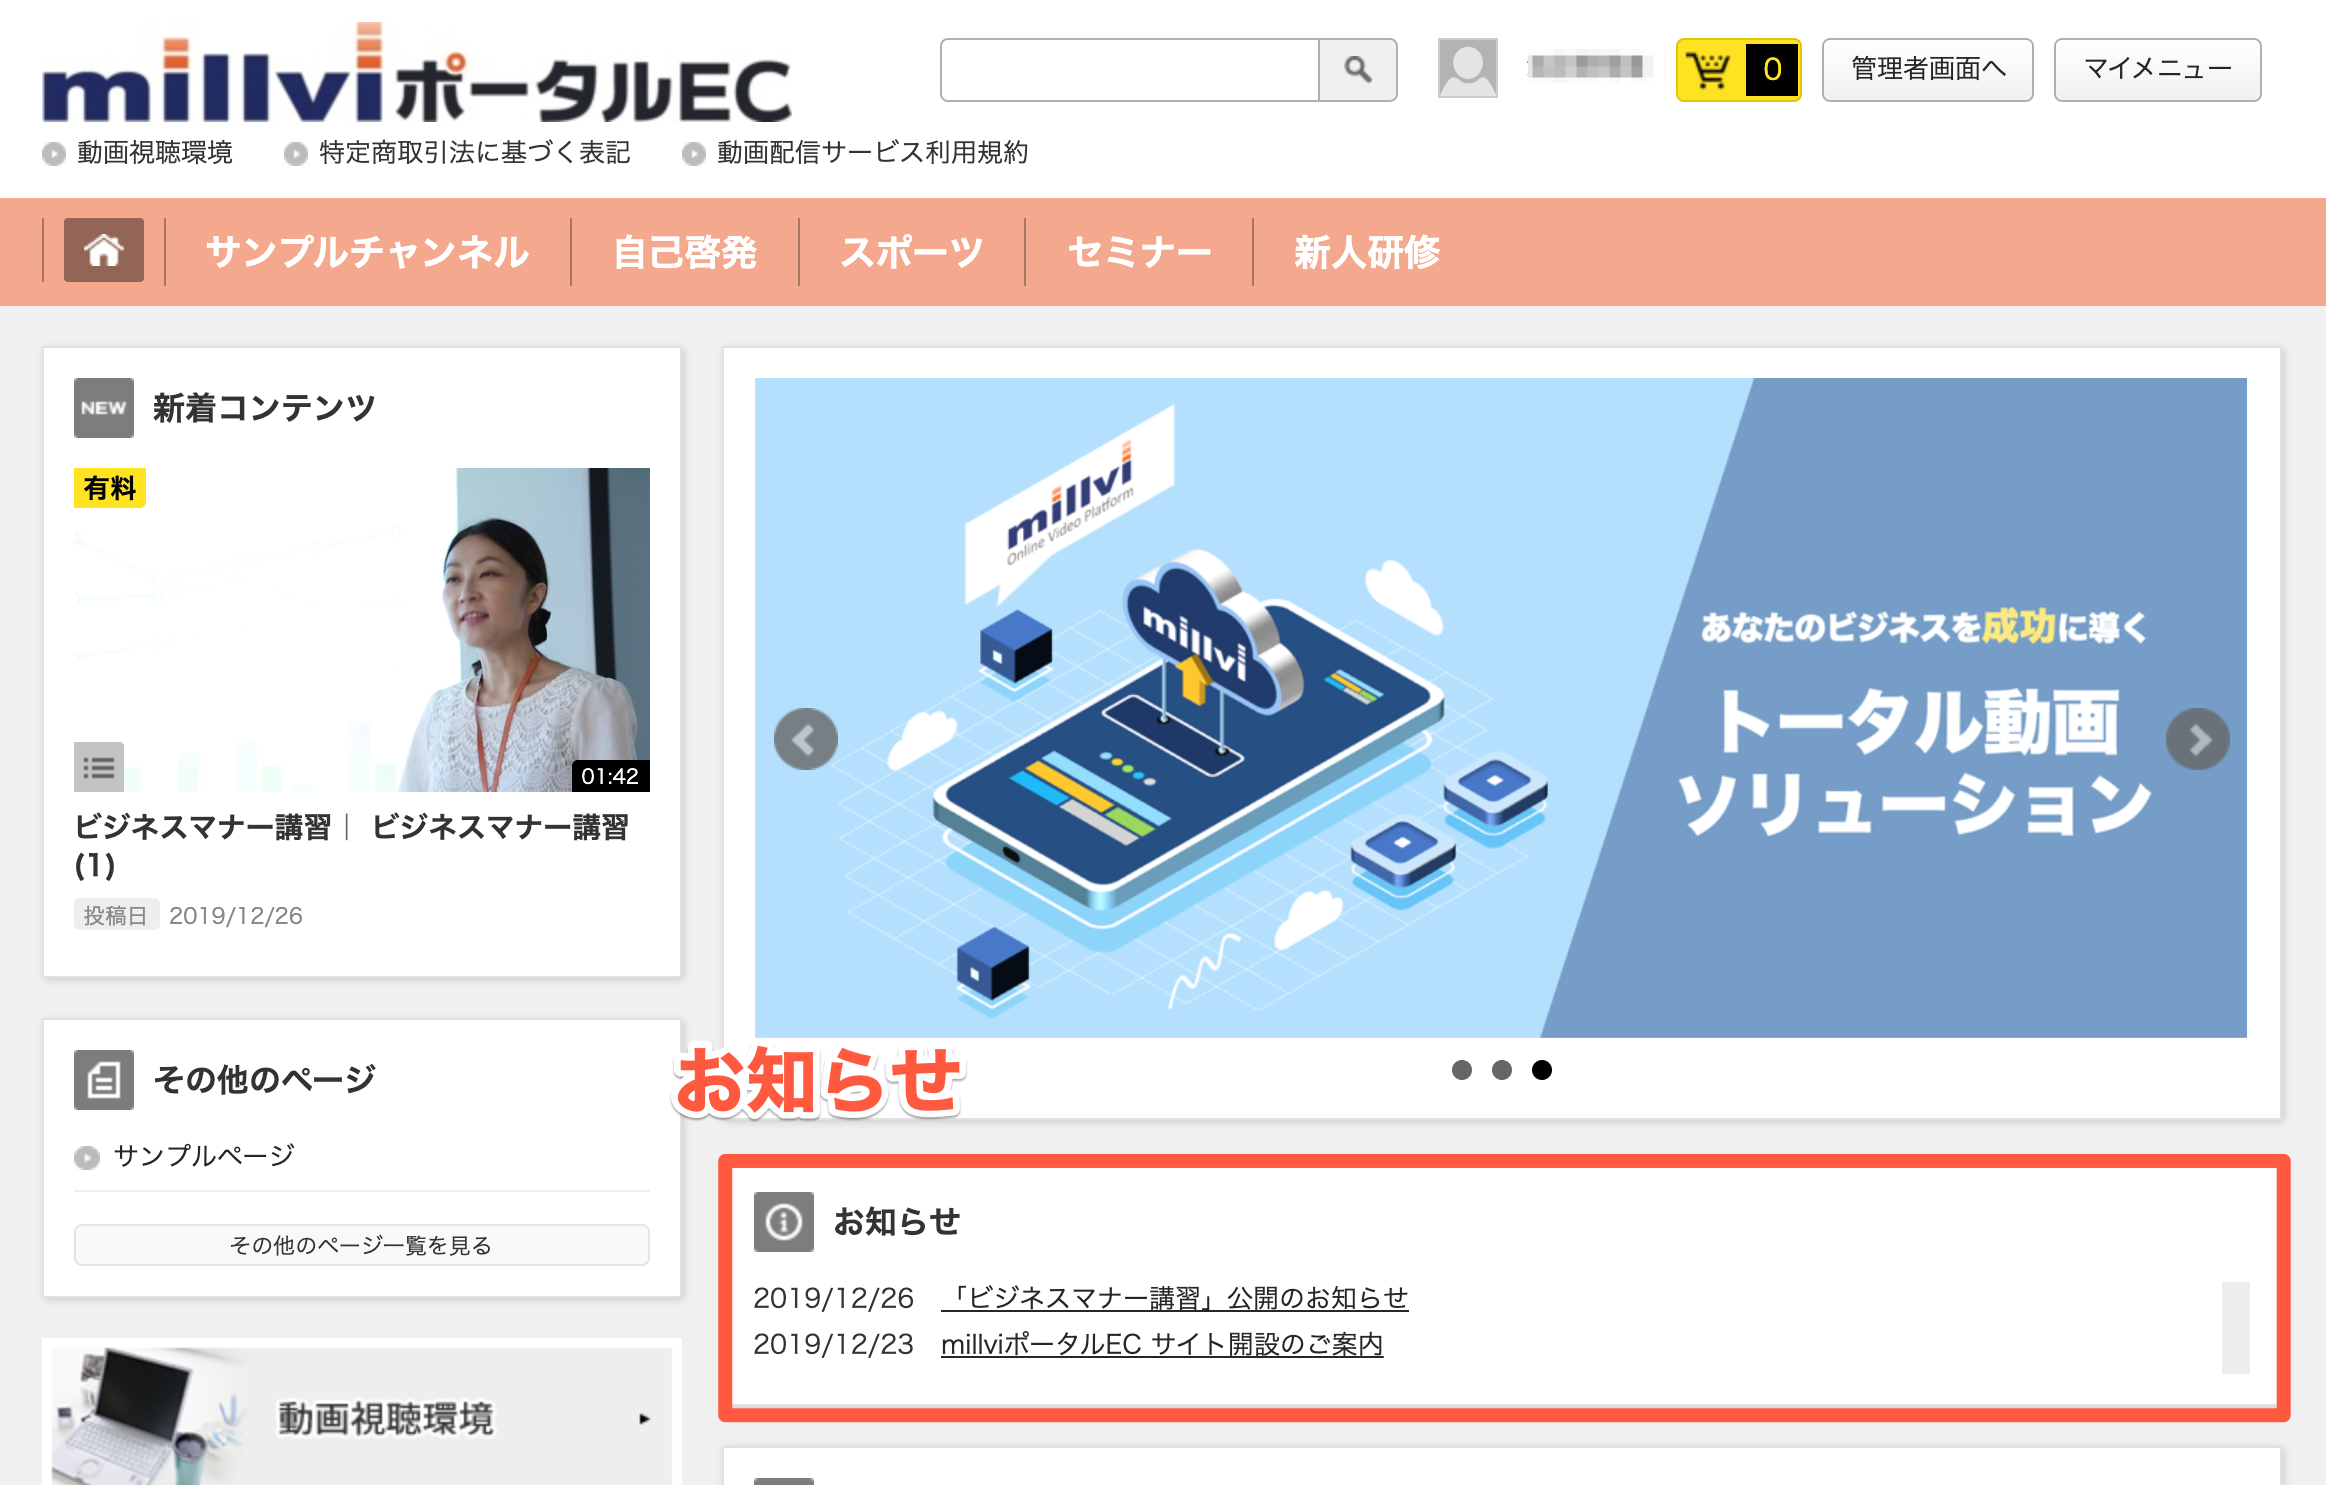Select the third carousel dot indicator

pyautogui.click(x=1542, y=1070)
